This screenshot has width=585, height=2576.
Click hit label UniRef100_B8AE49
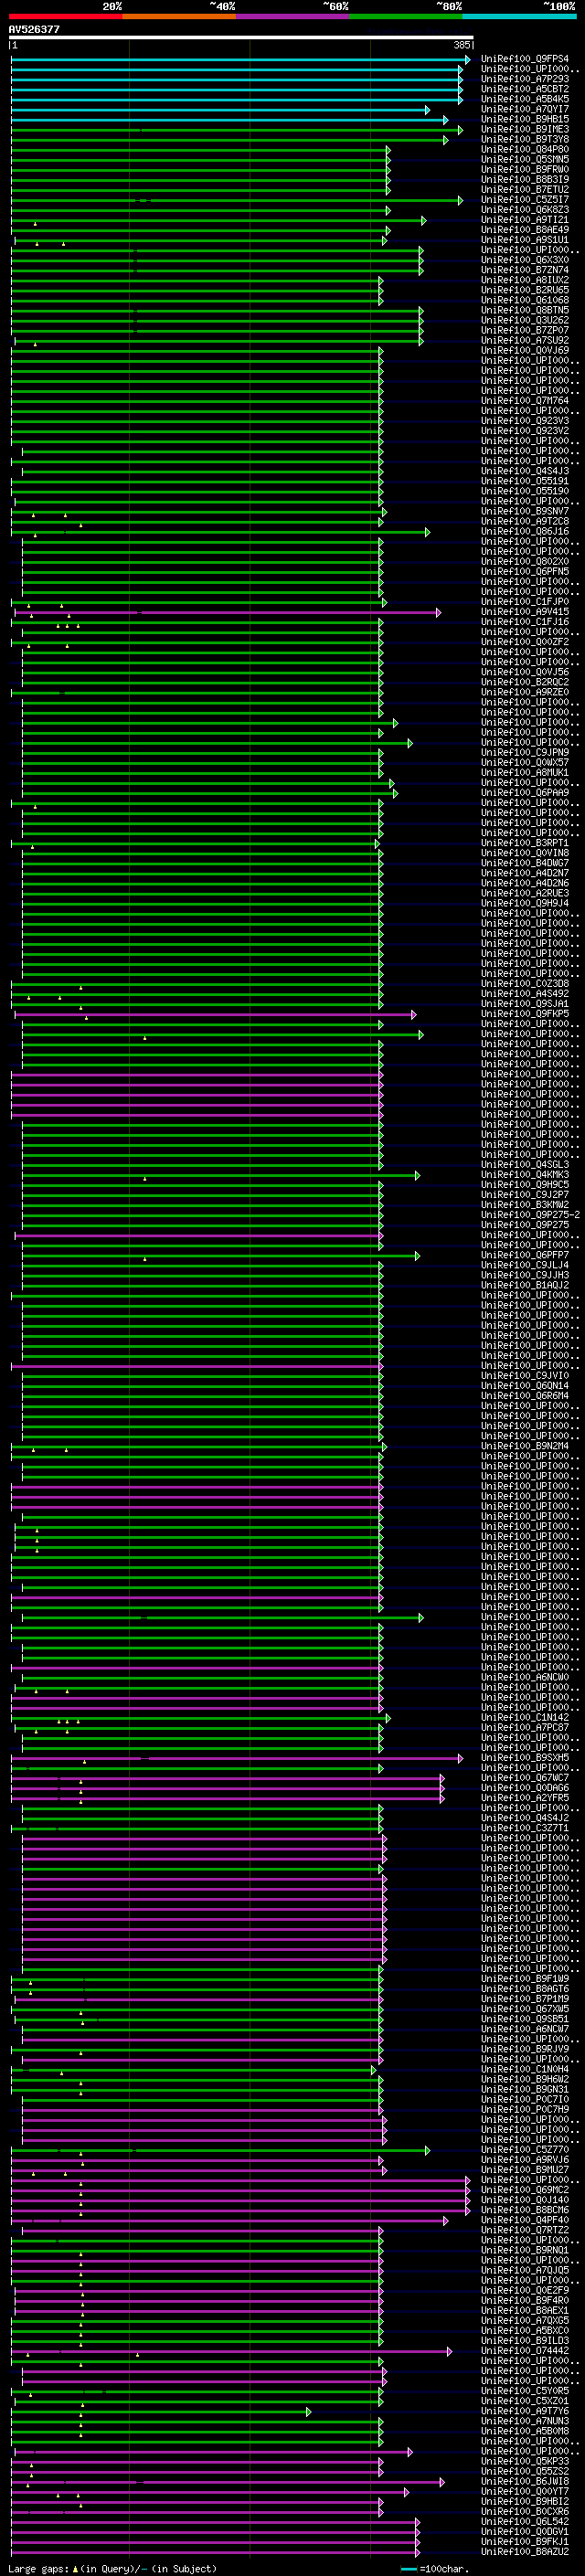(x=525, y=230)
